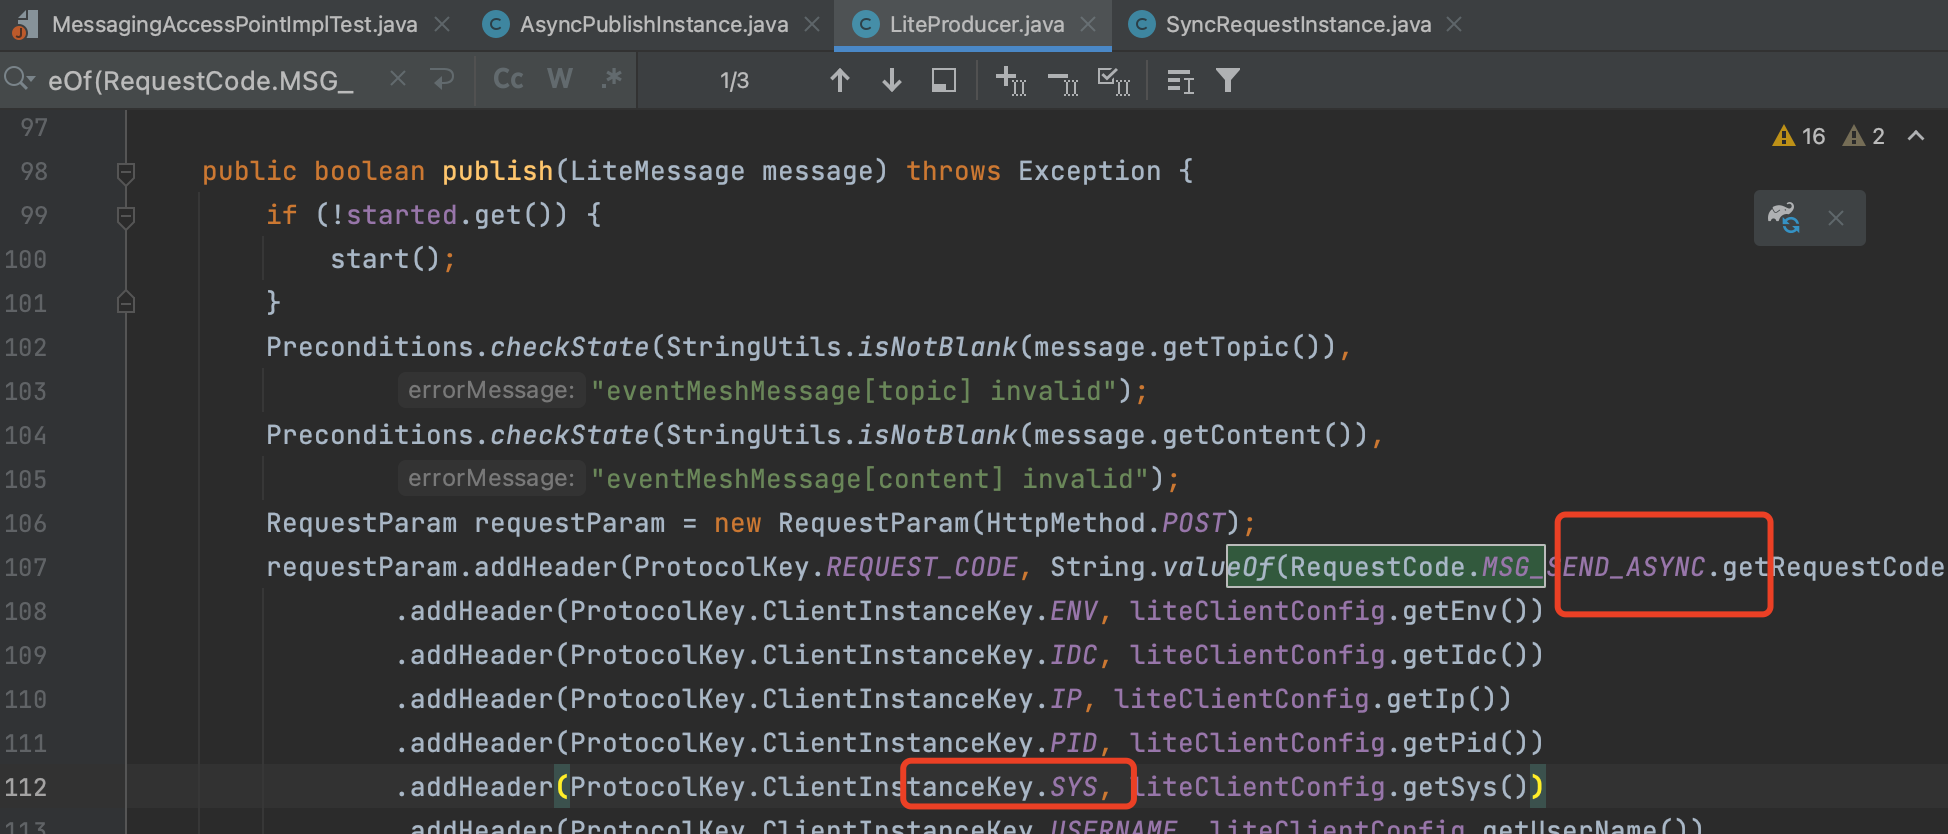
Task: Click line number 107 in gutter
Action: 26,567
